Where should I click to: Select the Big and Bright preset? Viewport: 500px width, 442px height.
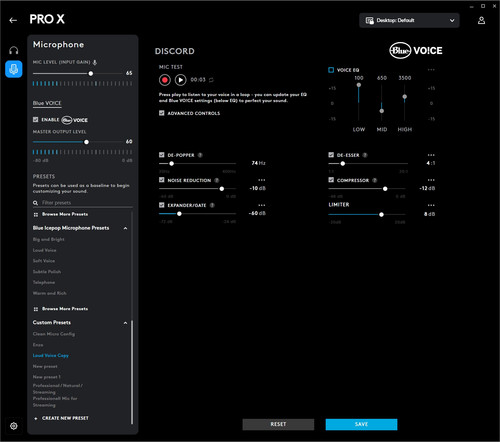coord(49,239)
